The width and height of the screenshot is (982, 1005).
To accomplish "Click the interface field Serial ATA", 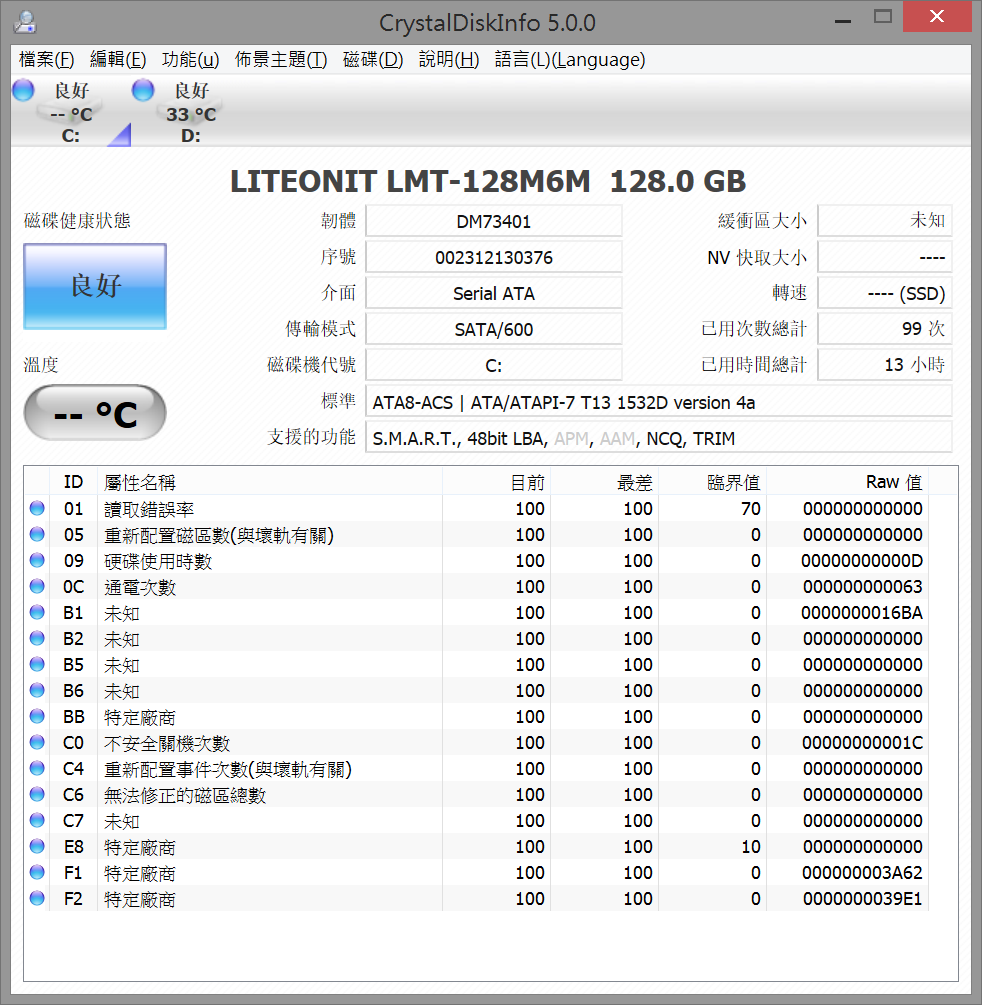I will (x=494, y=293).
